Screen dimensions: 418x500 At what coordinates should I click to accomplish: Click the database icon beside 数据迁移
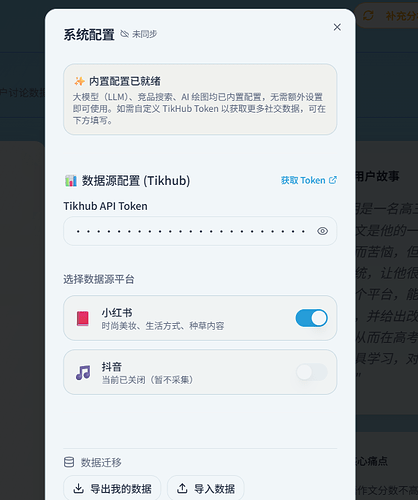[x=69, y=462]
